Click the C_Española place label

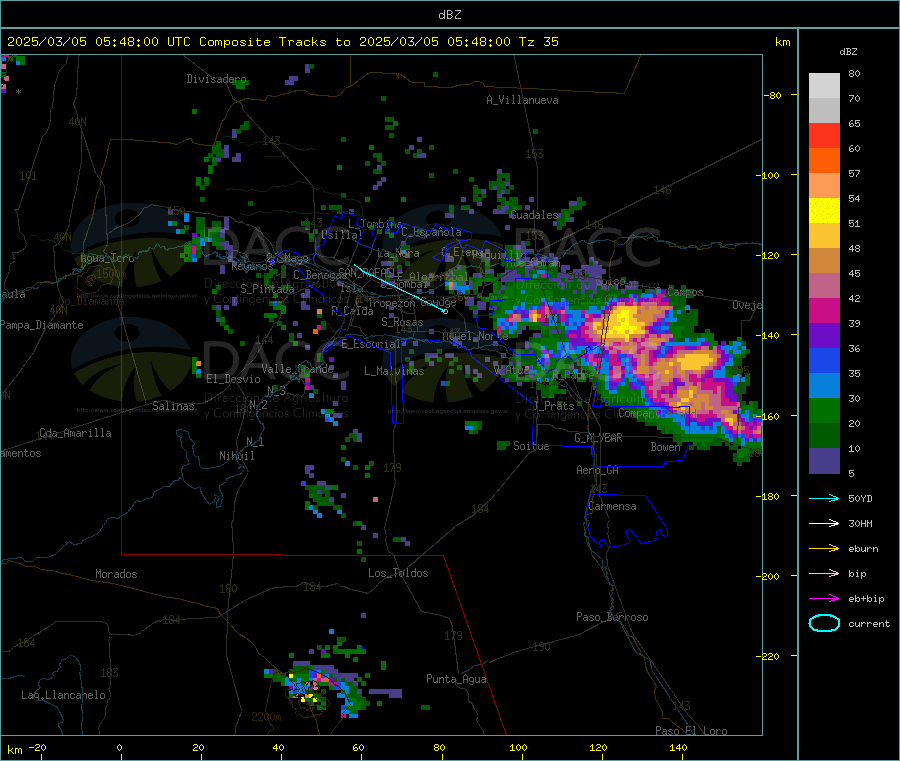[x=431, y=232]
